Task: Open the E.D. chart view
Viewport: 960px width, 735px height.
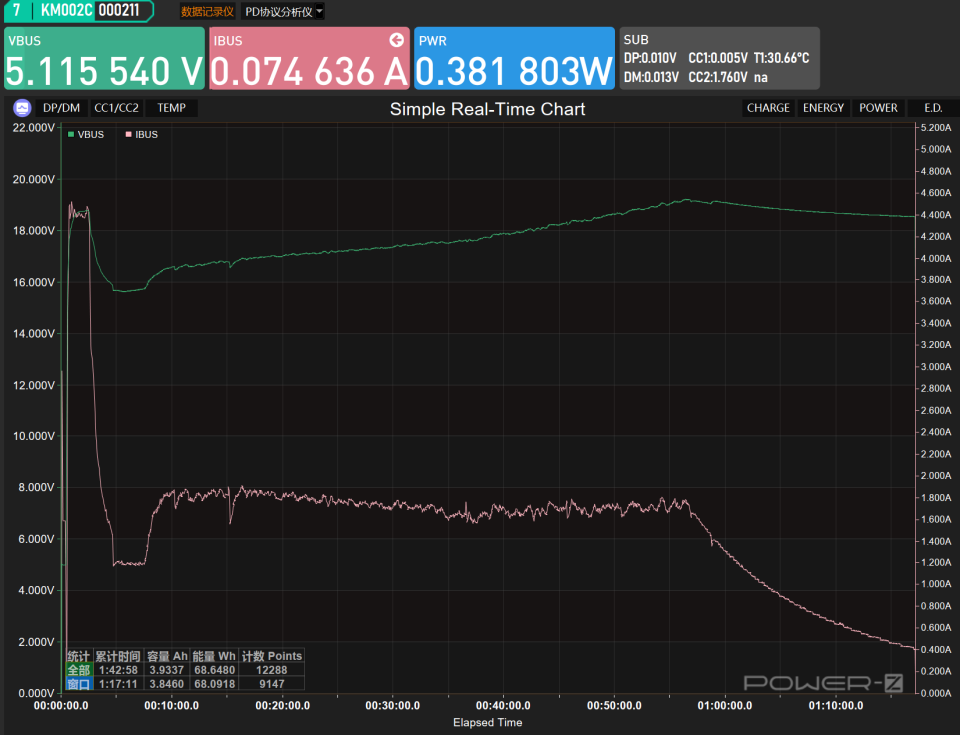Action: (x=933, y=108)
